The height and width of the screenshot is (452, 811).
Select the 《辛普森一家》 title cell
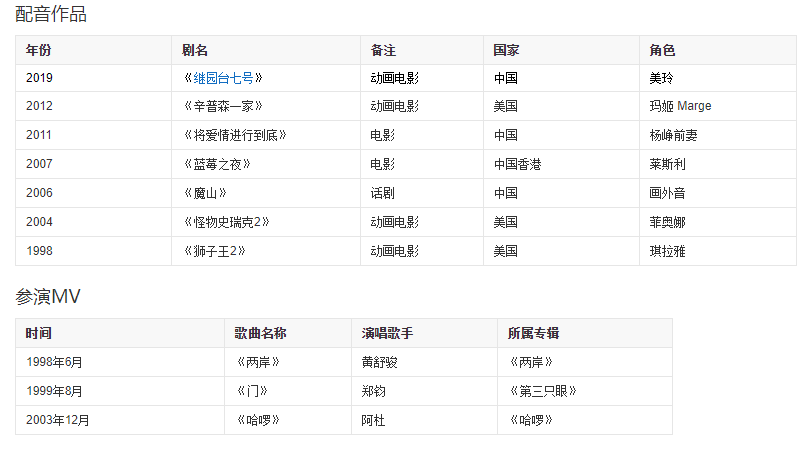pos(223,106)
